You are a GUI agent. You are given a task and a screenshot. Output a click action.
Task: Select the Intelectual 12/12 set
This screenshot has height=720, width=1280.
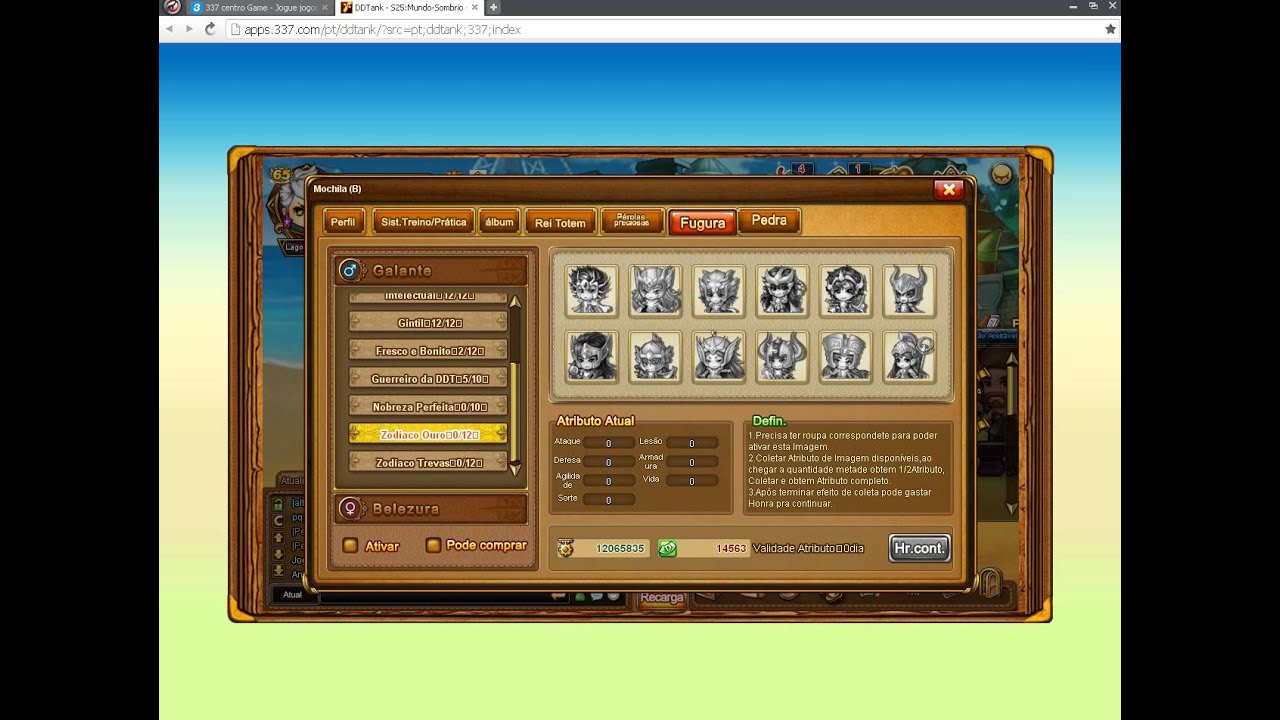pyautogui.click(x=428, y=297)
